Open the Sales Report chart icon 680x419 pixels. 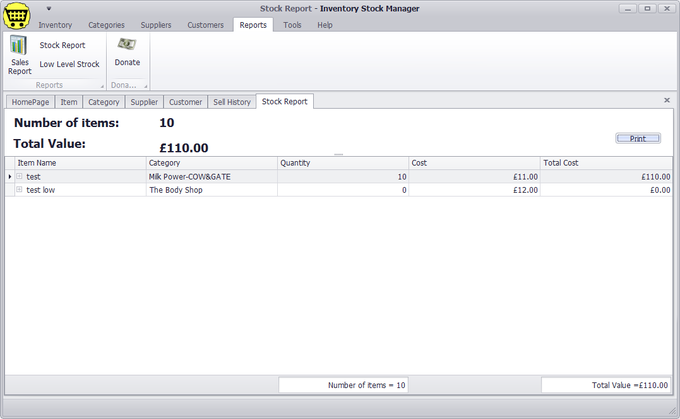click(x=18, y=45)
